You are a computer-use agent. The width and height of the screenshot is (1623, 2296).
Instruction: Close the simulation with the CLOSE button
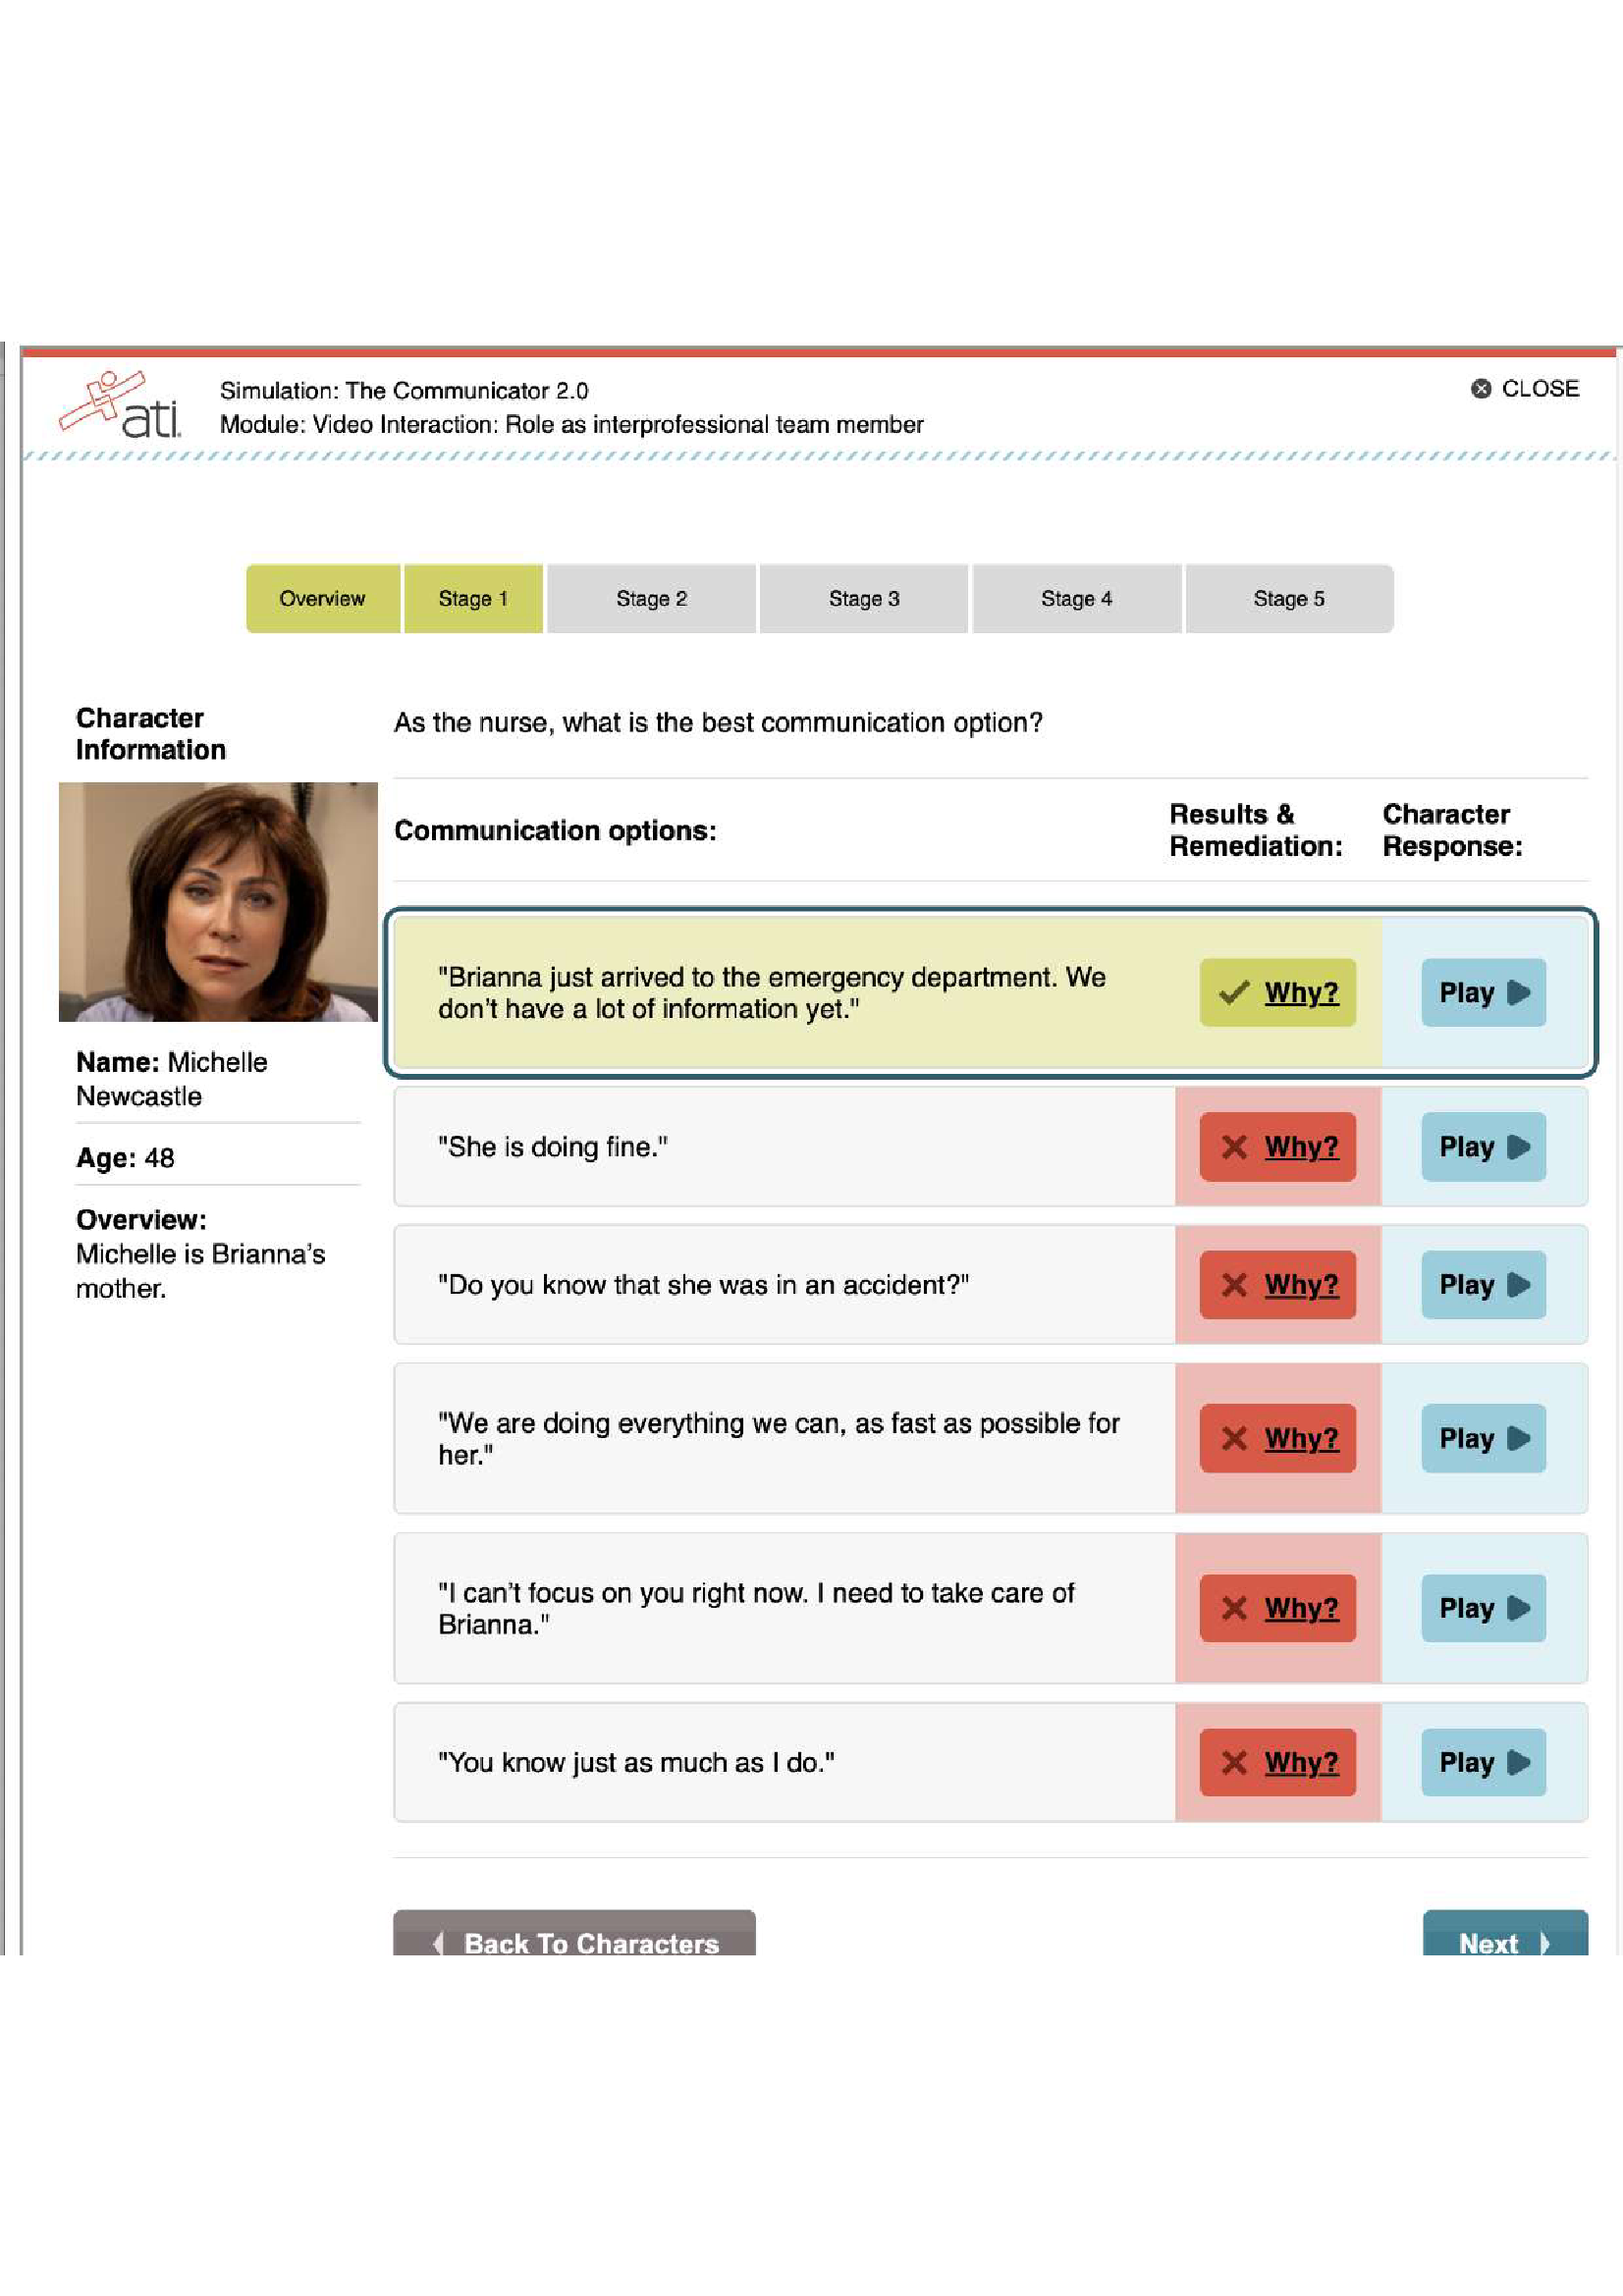tap(1524, 388)
